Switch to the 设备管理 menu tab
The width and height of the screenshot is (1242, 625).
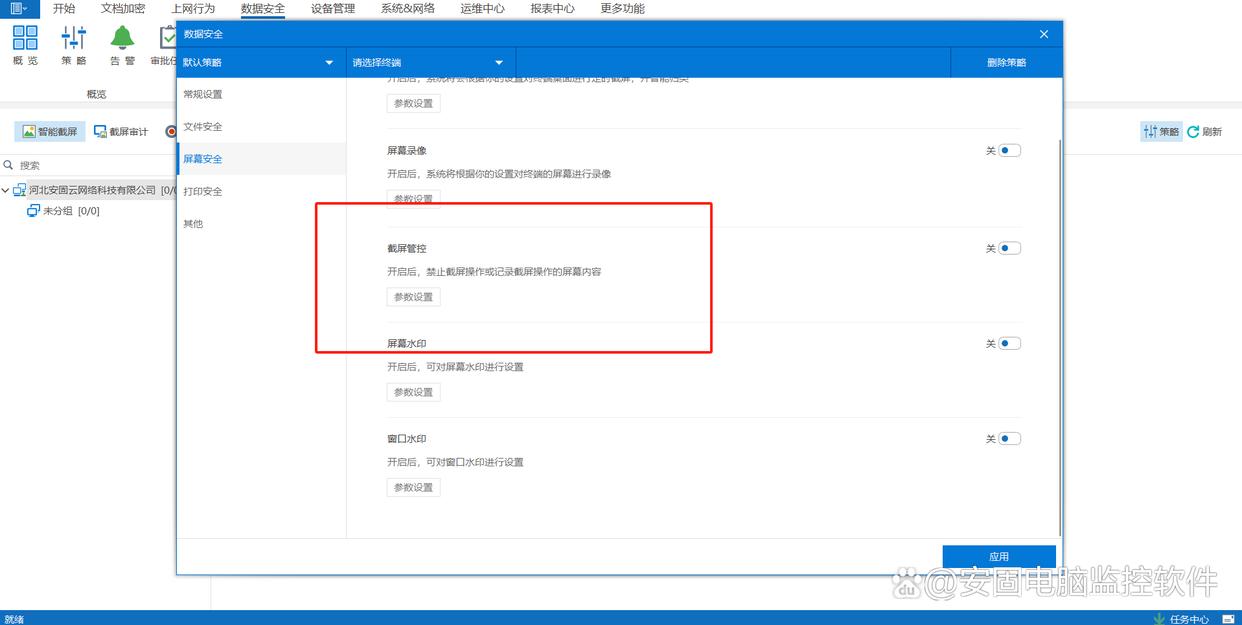coord(333,8)
